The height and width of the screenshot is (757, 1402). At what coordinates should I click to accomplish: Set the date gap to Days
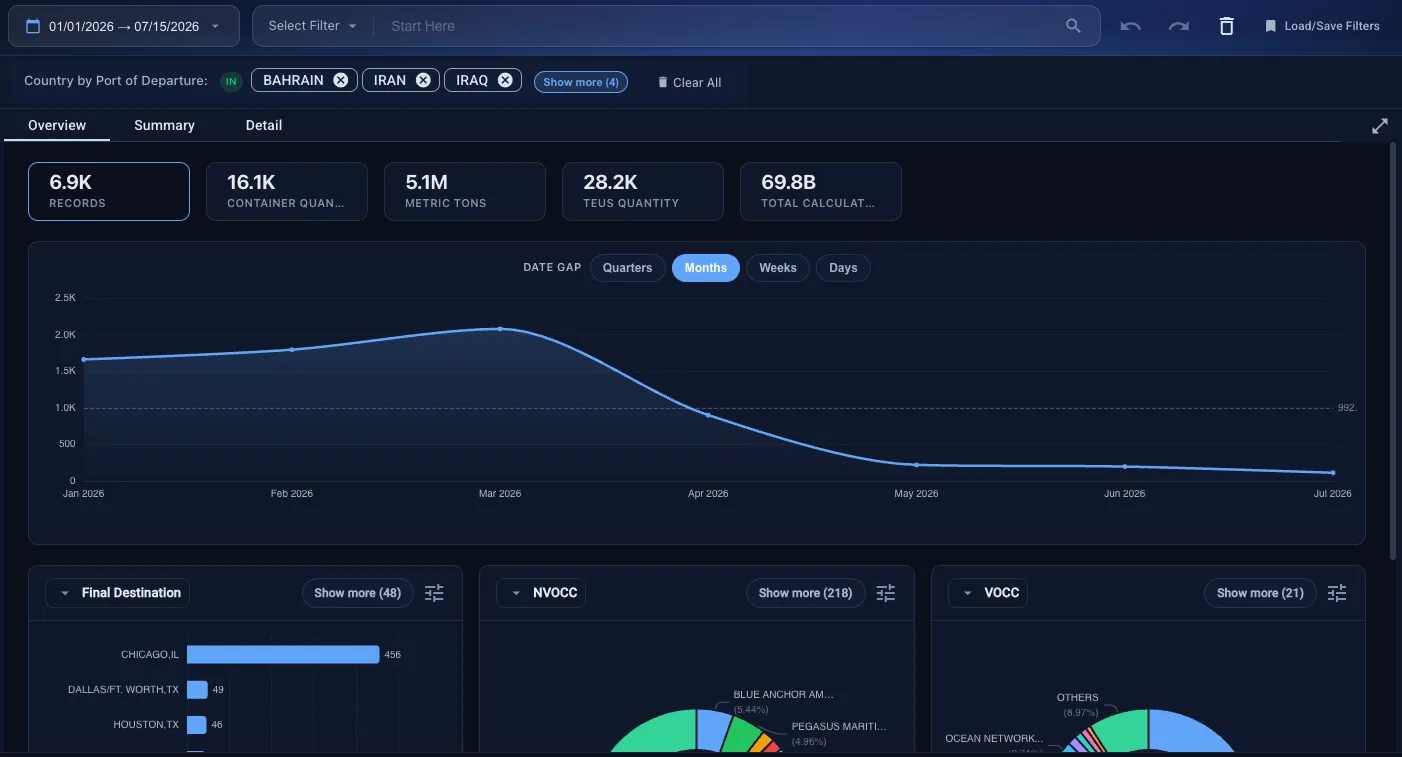(x=843, y=268)
